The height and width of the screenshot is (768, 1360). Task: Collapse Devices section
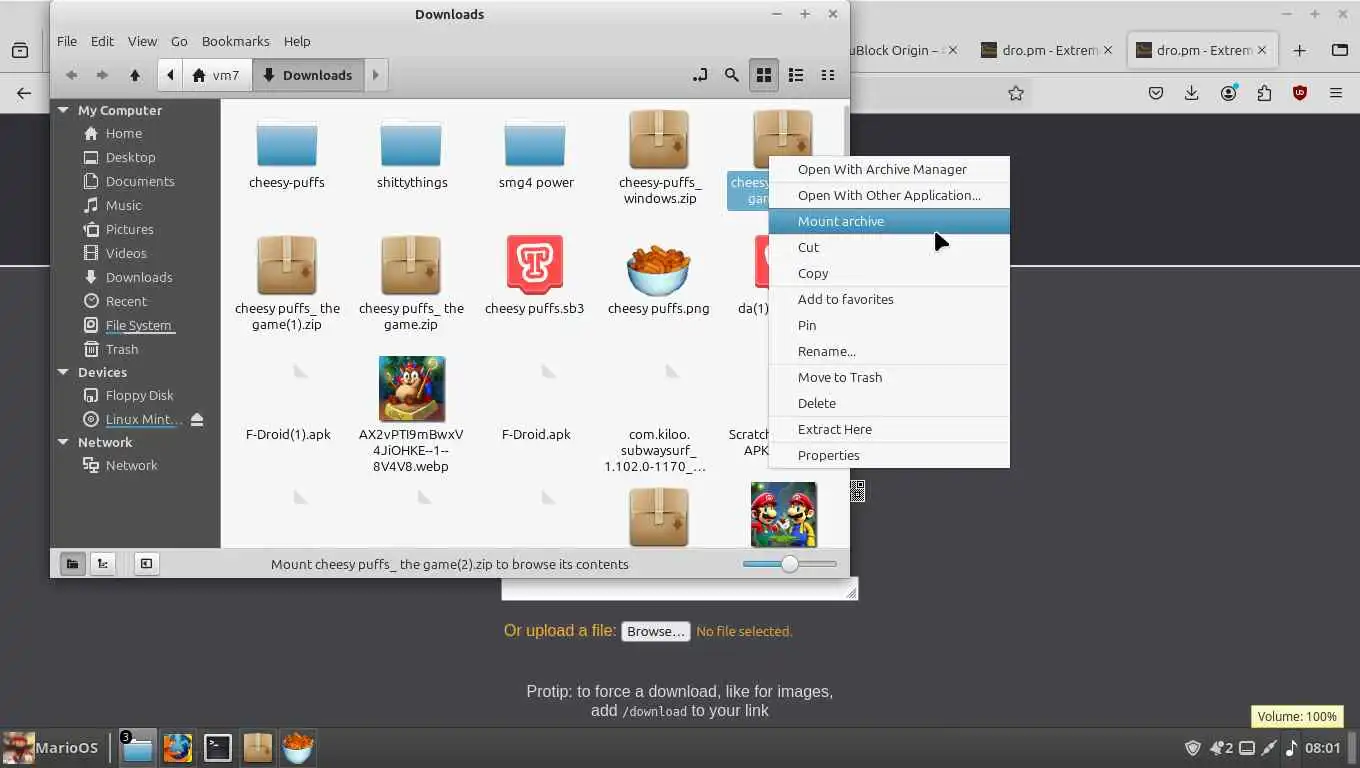(63, 372)
